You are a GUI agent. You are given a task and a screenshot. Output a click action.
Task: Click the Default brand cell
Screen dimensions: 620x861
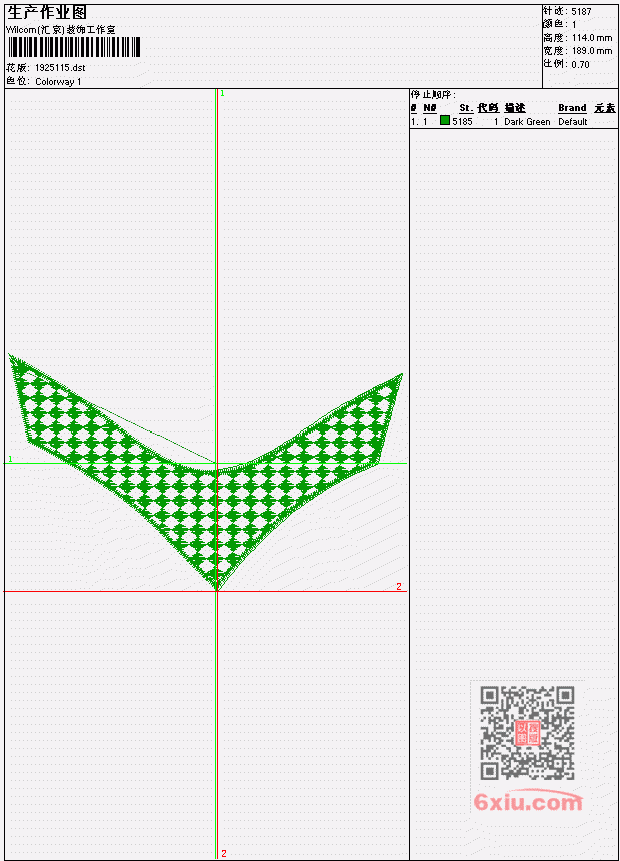coord(573,121)
